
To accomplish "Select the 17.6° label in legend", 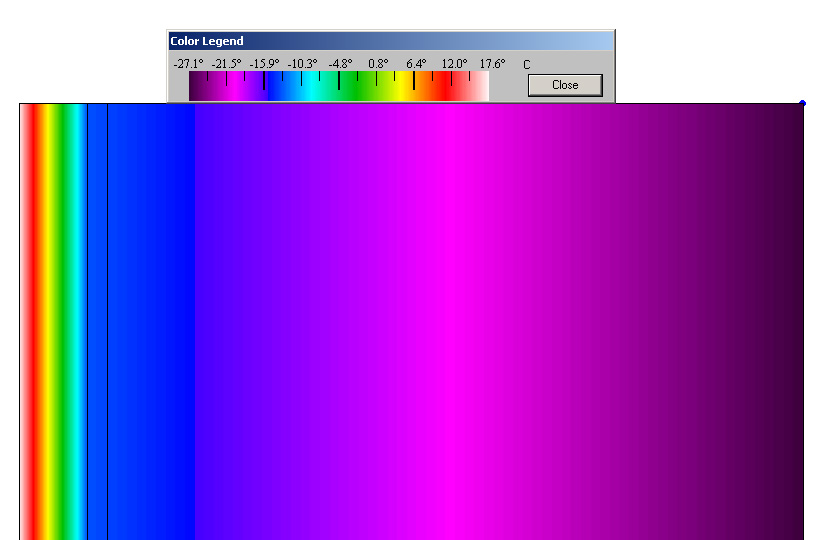I will (x=492, y=64).
